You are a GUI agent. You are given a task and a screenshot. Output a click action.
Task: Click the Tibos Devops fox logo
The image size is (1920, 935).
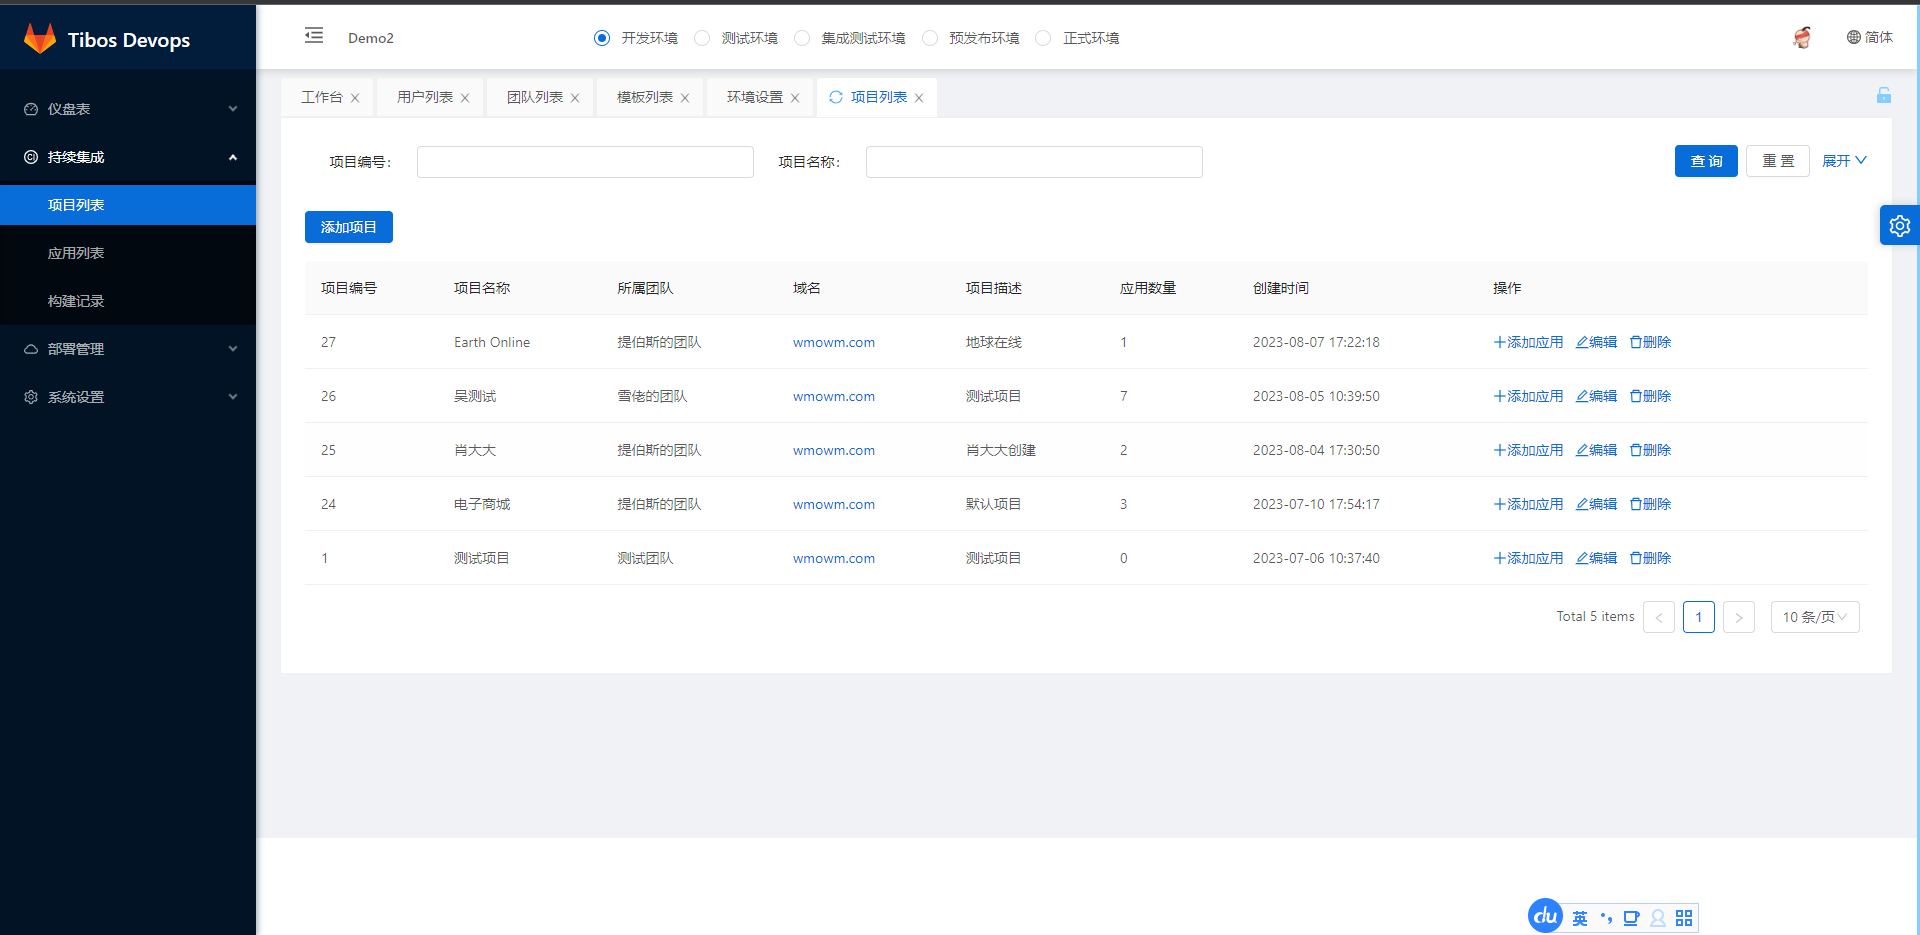point(40,39)
